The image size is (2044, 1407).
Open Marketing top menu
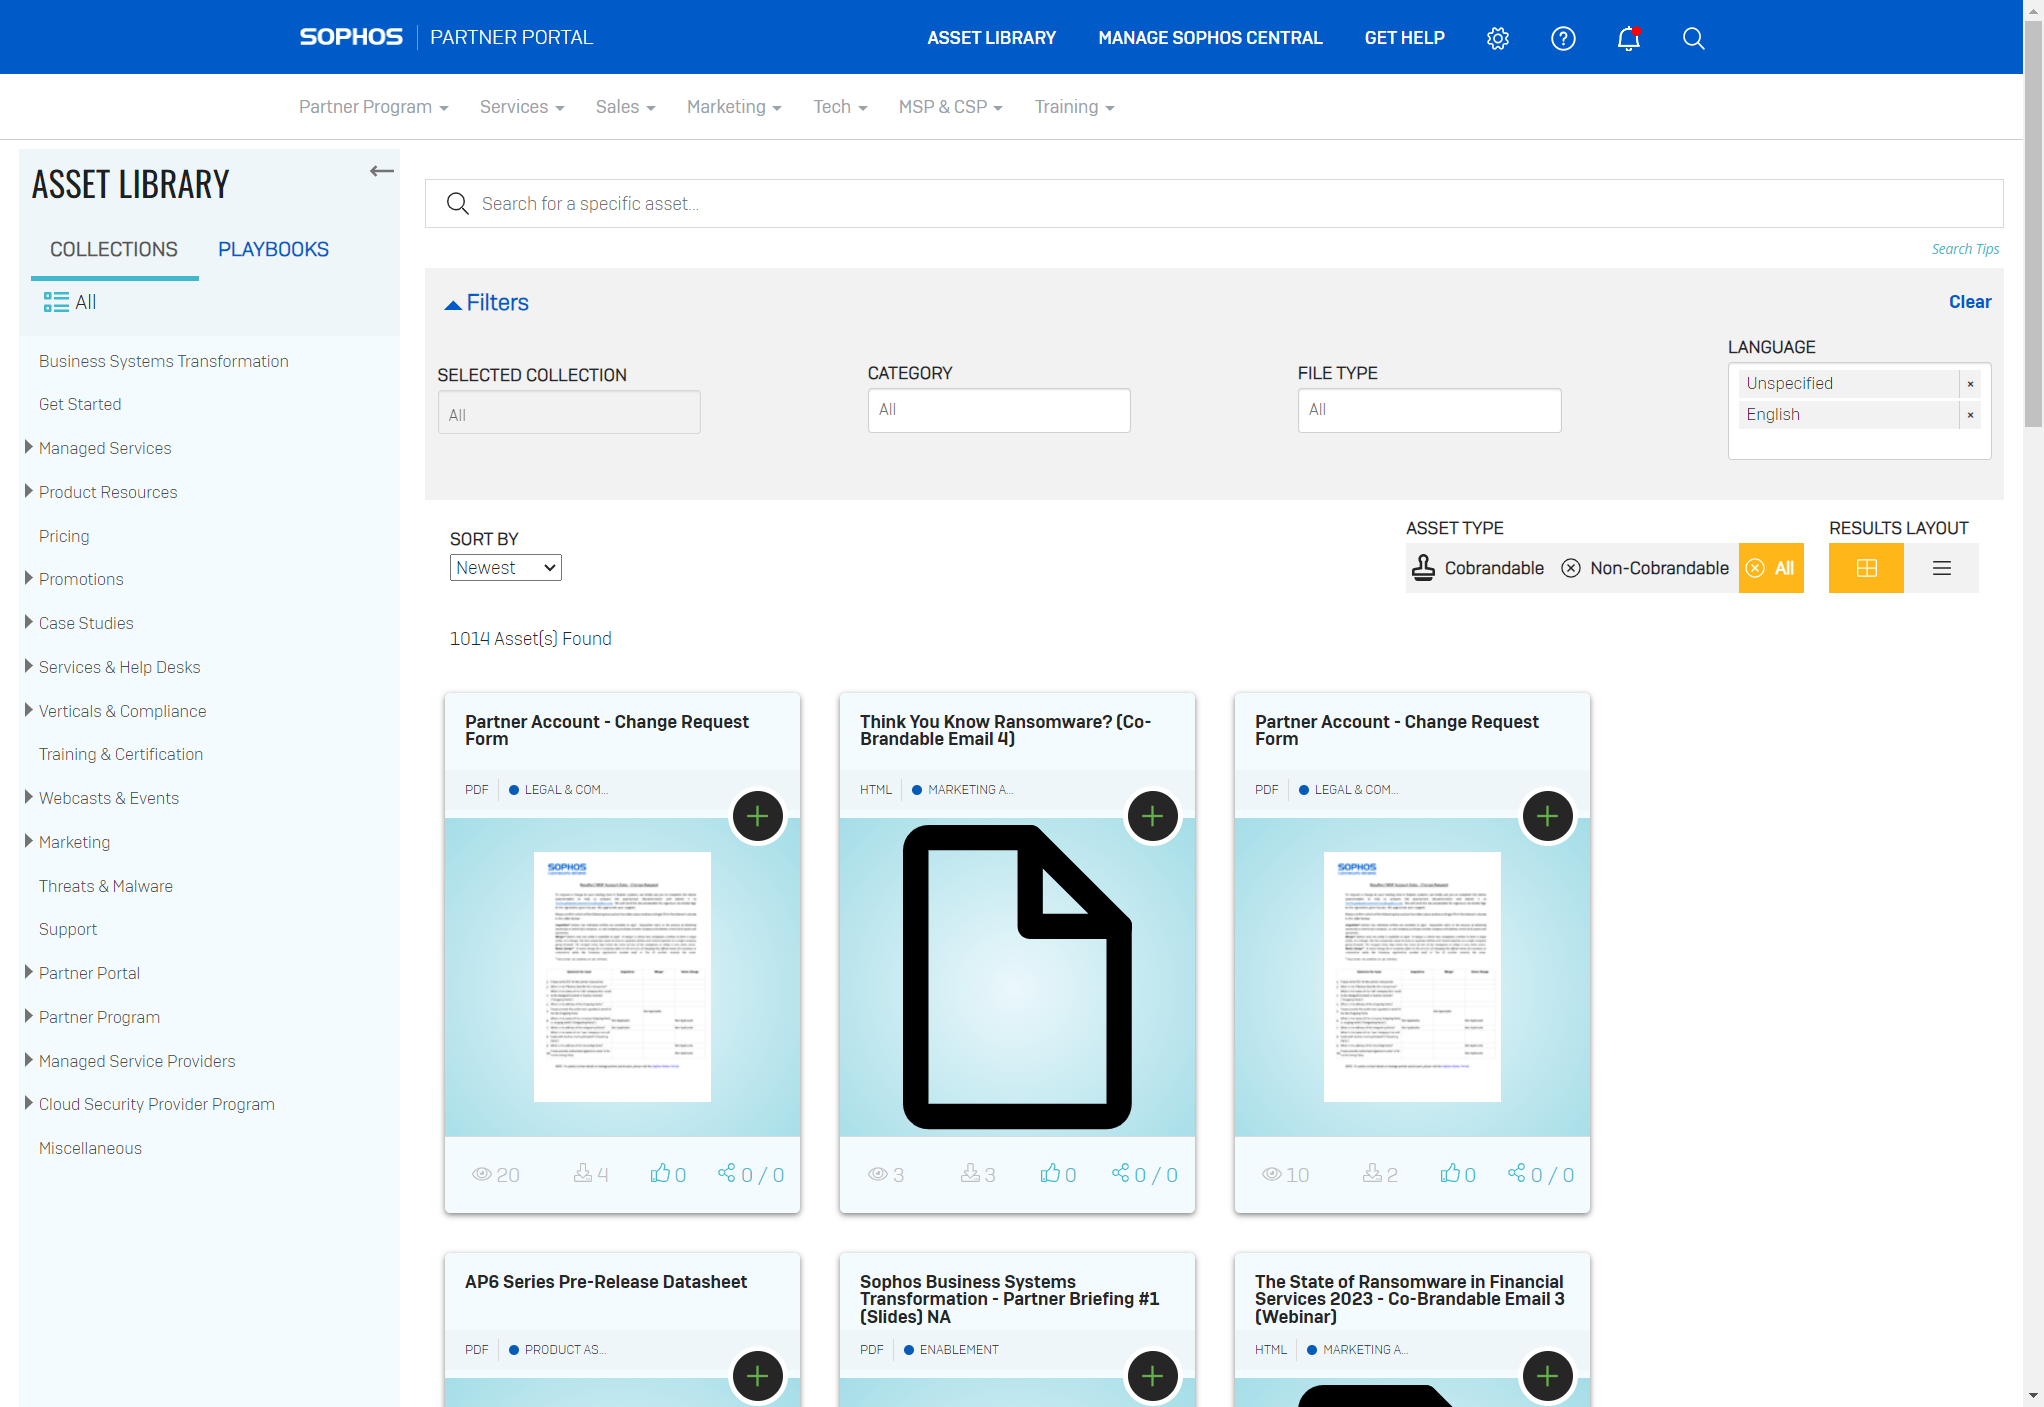click(734, 107)
